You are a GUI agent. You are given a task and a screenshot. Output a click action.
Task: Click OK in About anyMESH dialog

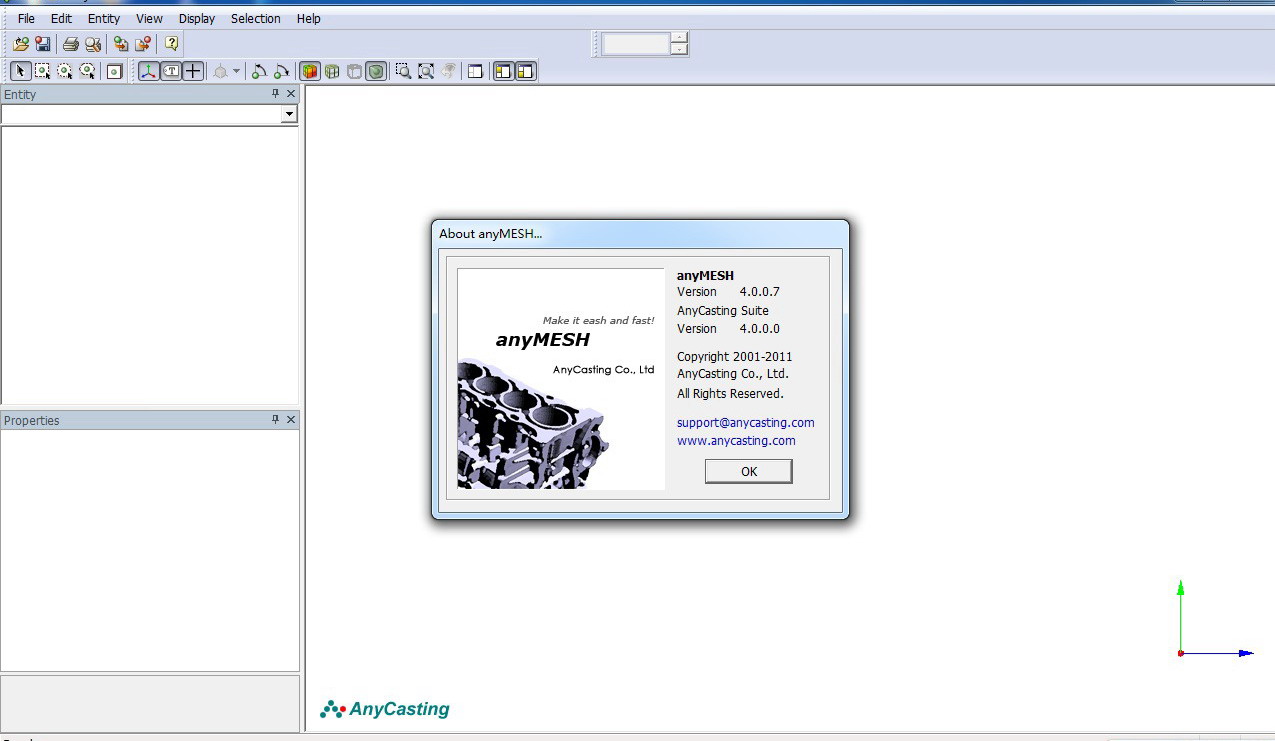[749, 472]
